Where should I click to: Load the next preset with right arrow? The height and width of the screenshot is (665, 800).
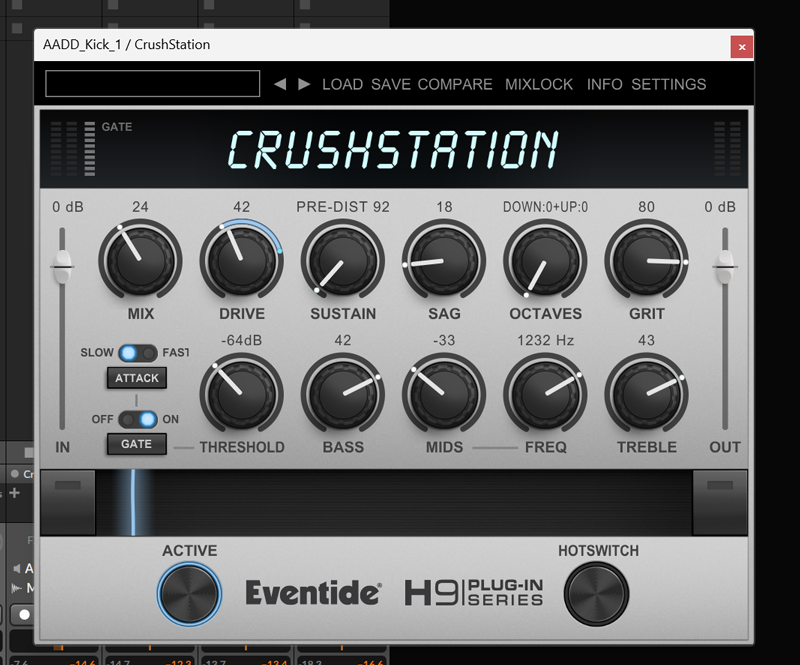[x=304, y=84]
